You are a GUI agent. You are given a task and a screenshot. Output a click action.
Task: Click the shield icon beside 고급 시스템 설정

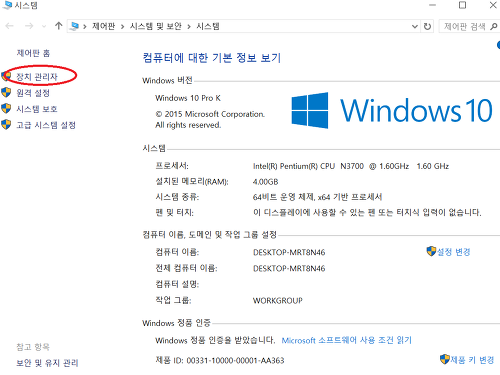coord(6,124)
